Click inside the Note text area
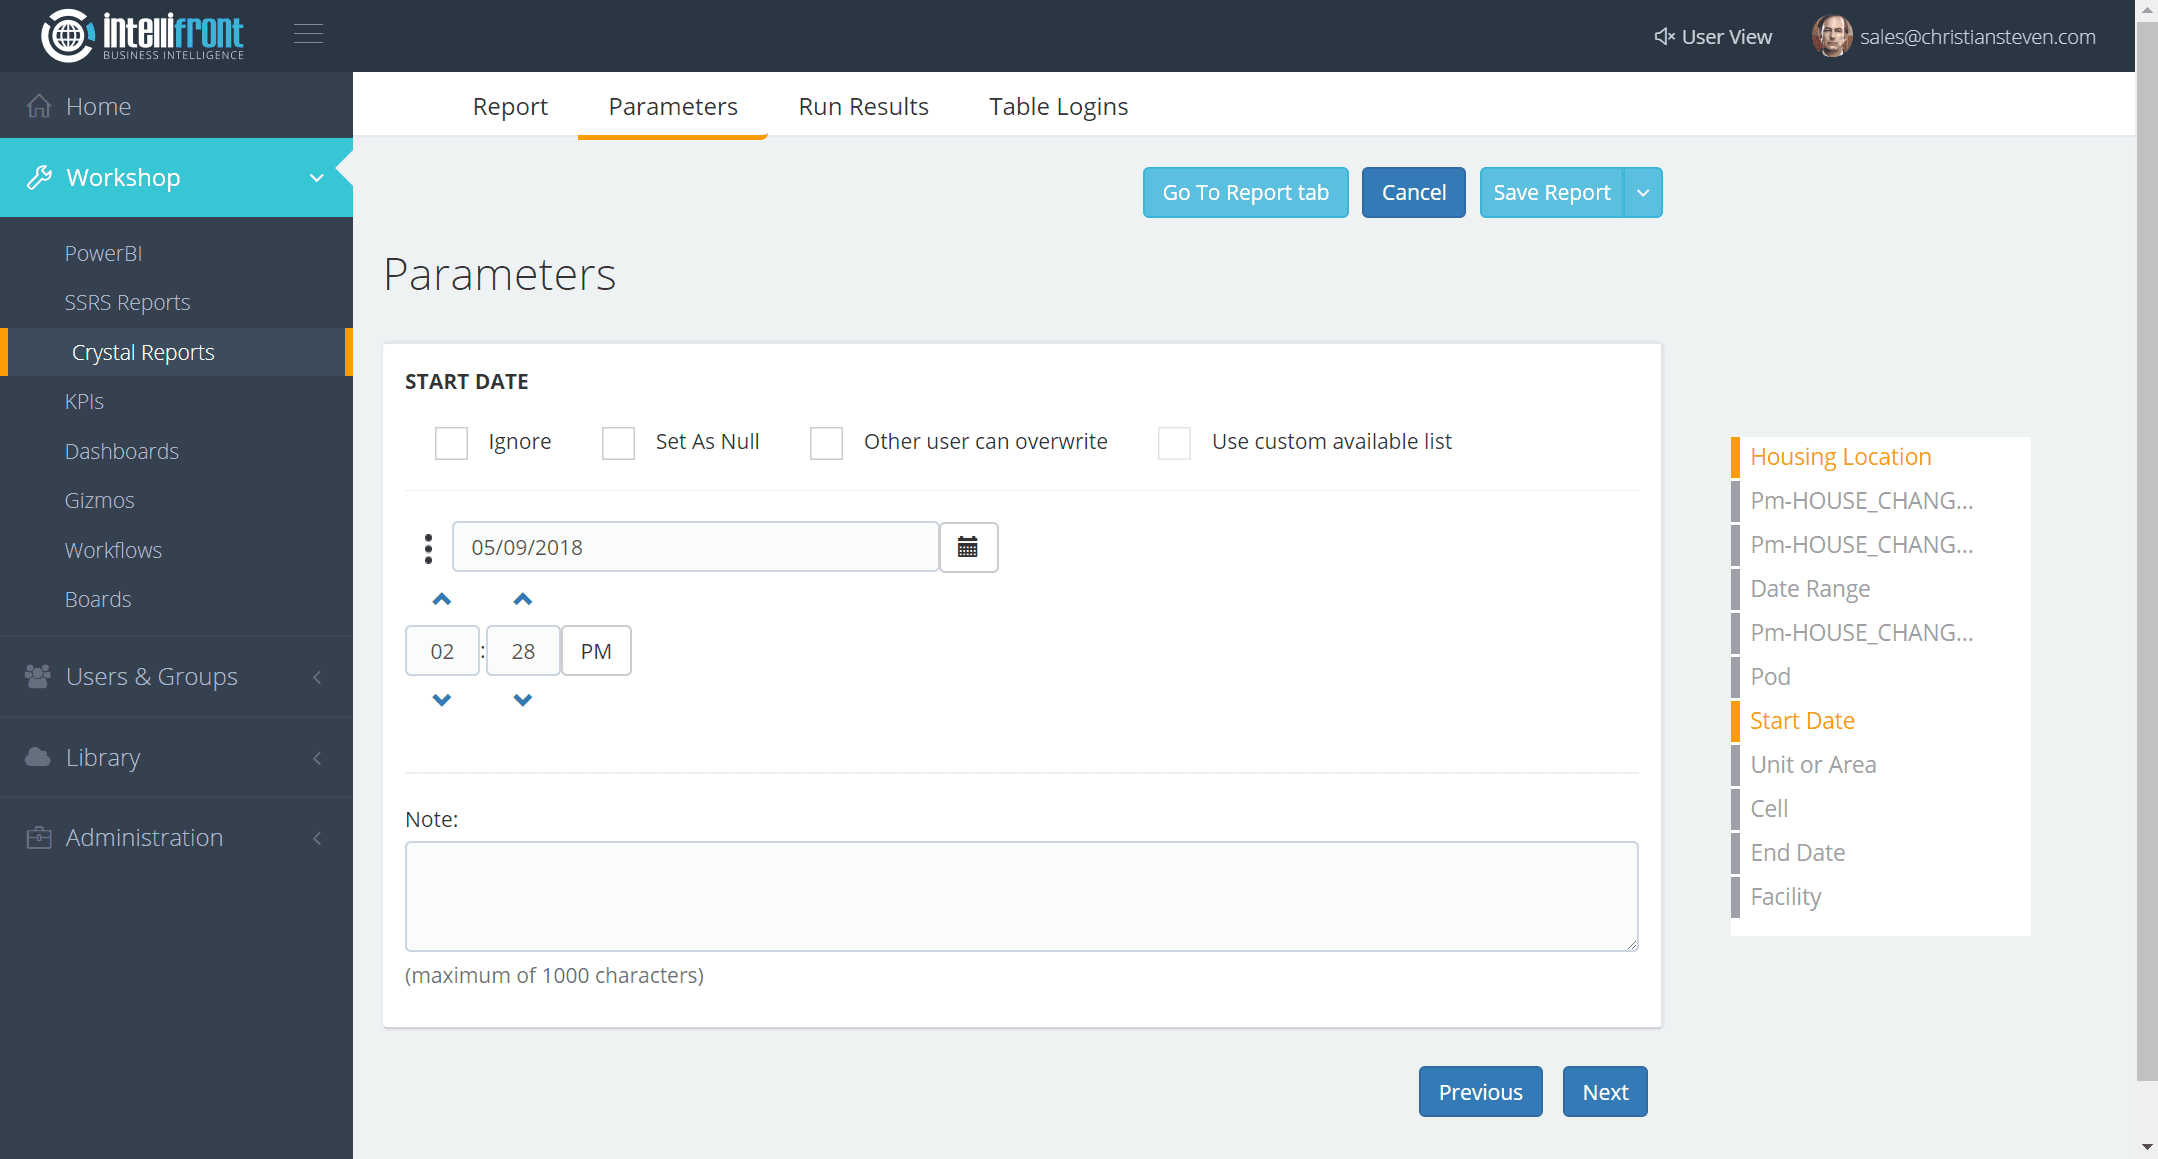 [x=1022, y=896]
